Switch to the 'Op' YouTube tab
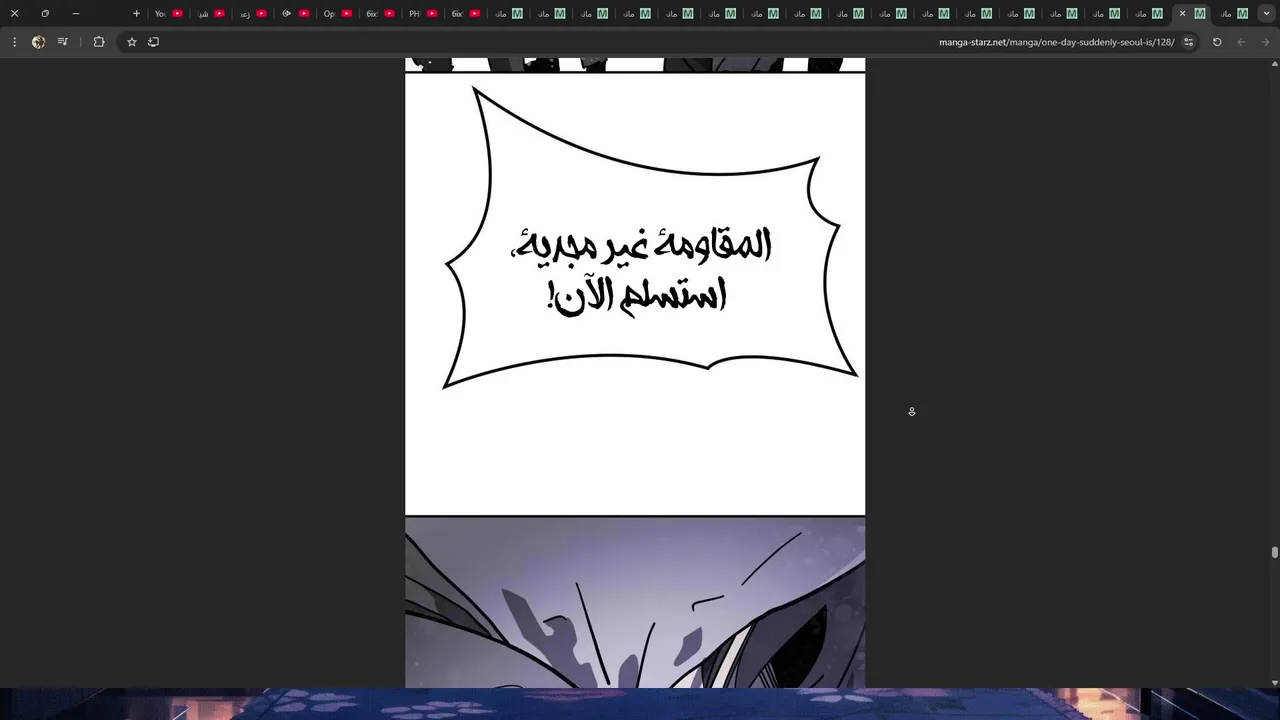The height and width of the screenshot is (720, 1280). (338, 14)
